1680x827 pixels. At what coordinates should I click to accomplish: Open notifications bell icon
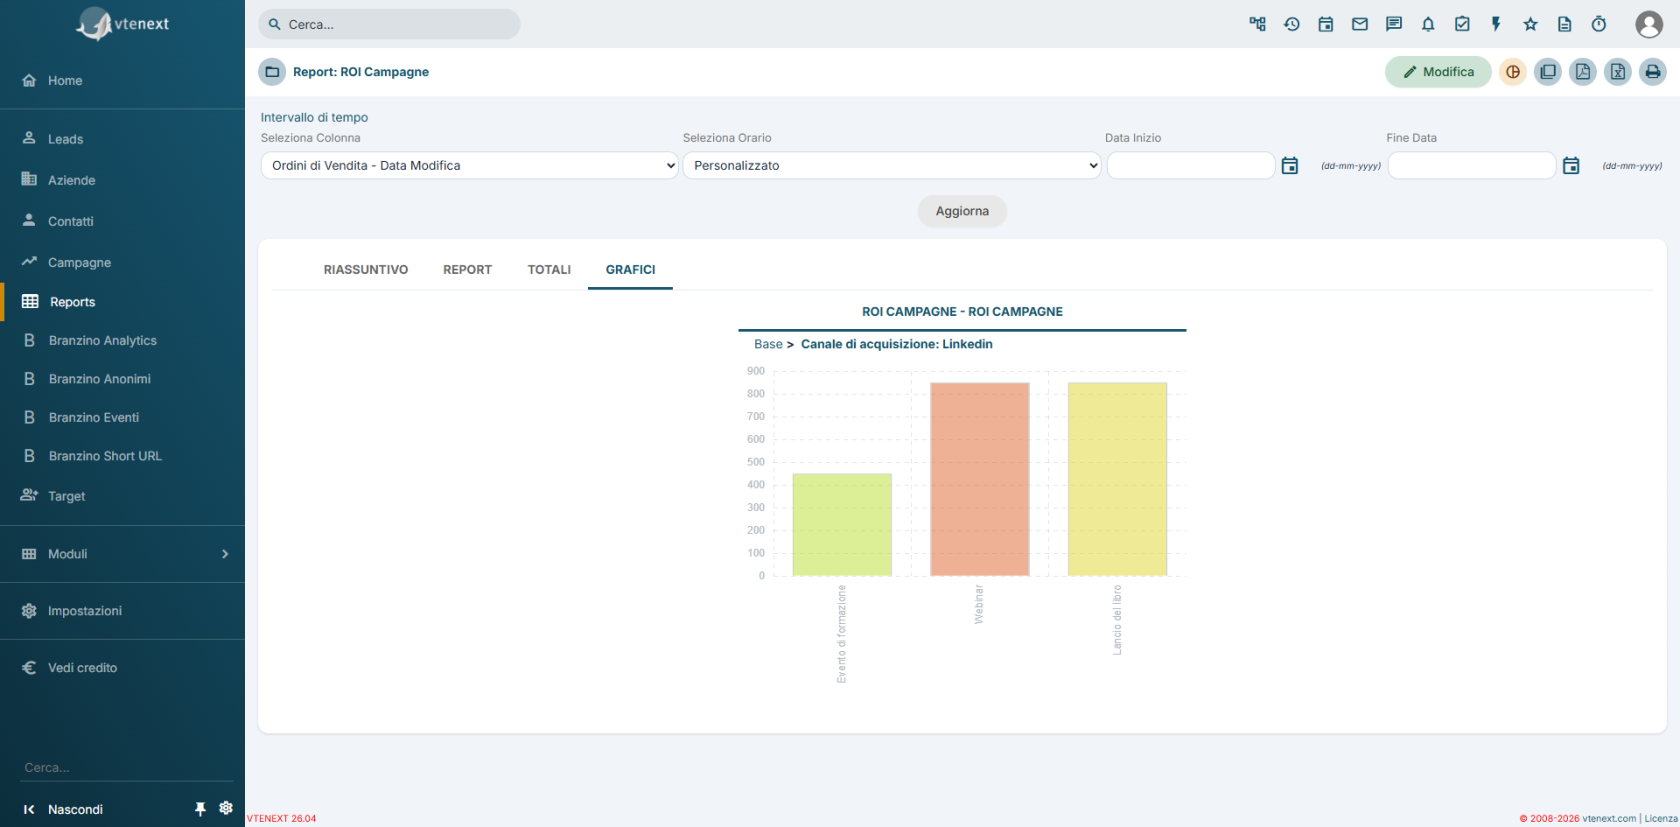[1428, 24]
